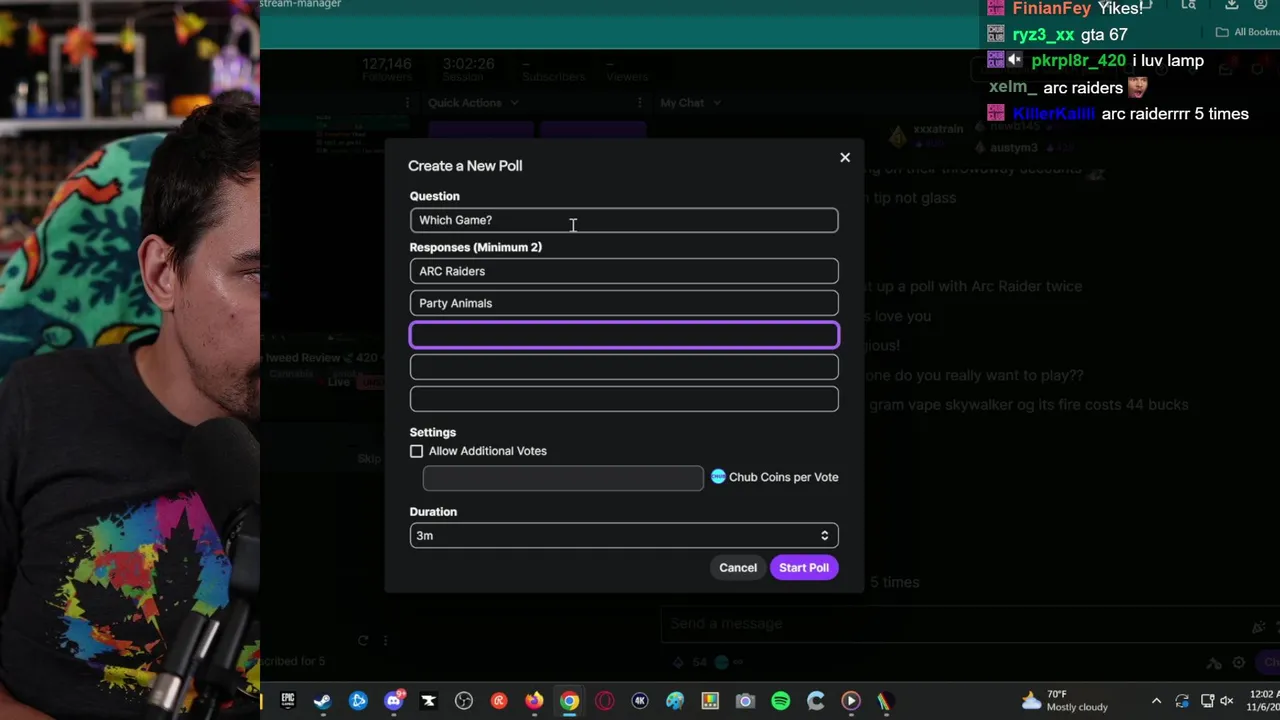Click the Chub Coins per Vote field
This screenshot has width=1280, height=720.
tap(563, 478)
